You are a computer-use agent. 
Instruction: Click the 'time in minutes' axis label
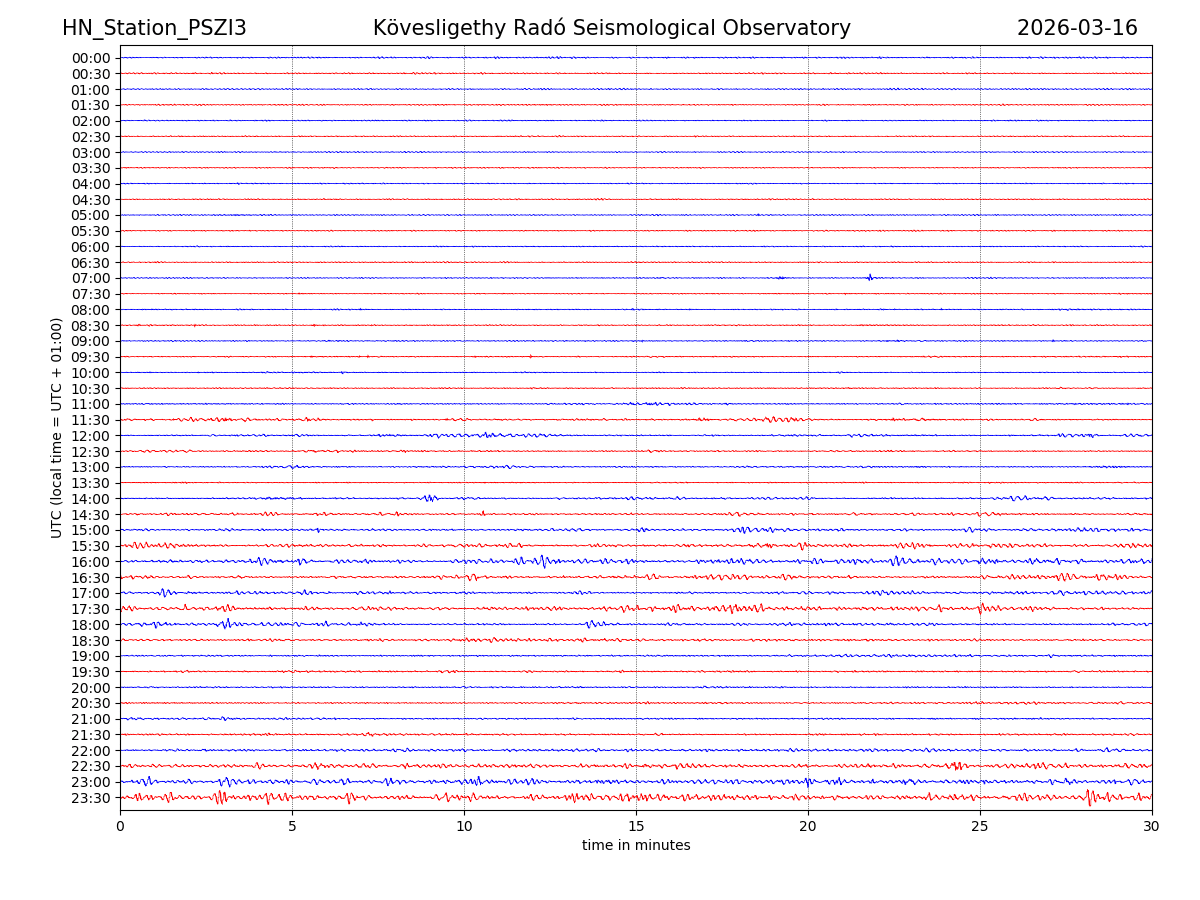pyautogui.click(x=636, y=846)
